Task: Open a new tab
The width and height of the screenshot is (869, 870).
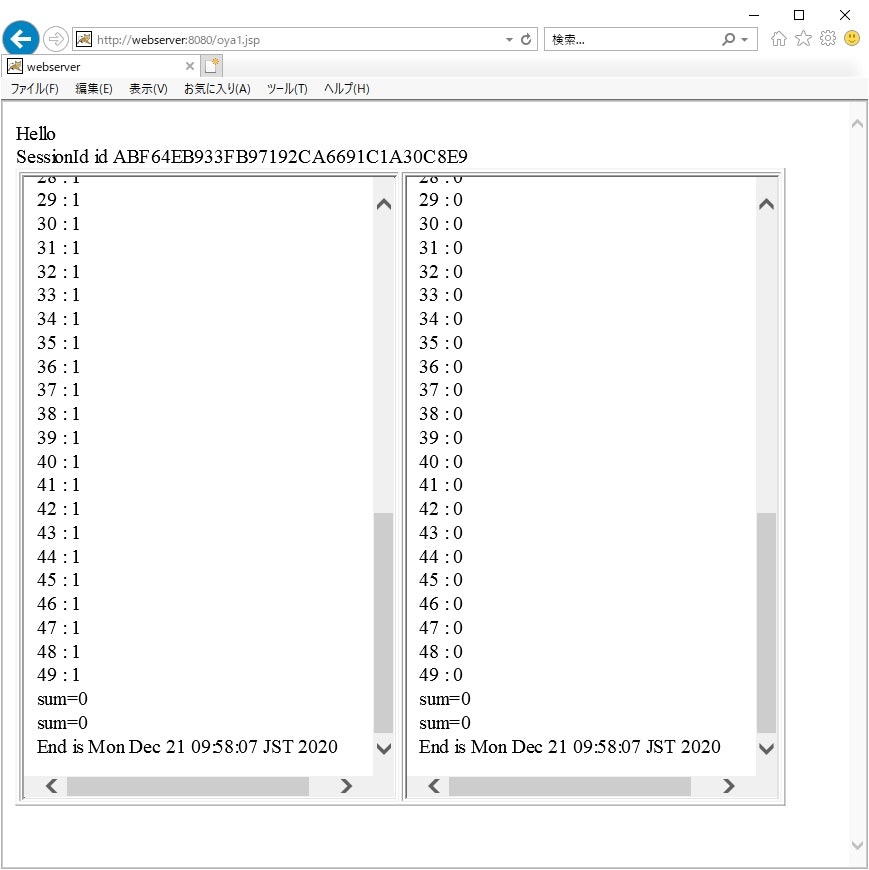Action: pyautogui.click(x=211, y=67)
